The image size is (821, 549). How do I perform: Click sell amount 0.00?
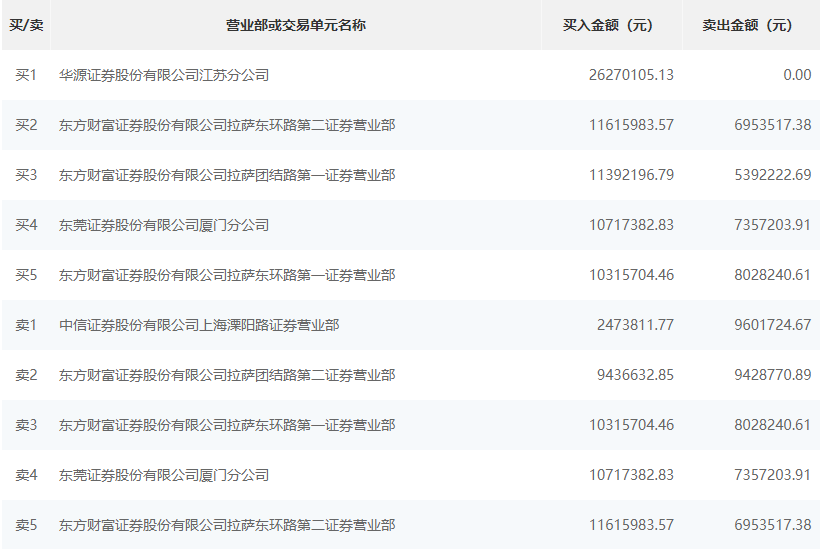tap(797, 75)
